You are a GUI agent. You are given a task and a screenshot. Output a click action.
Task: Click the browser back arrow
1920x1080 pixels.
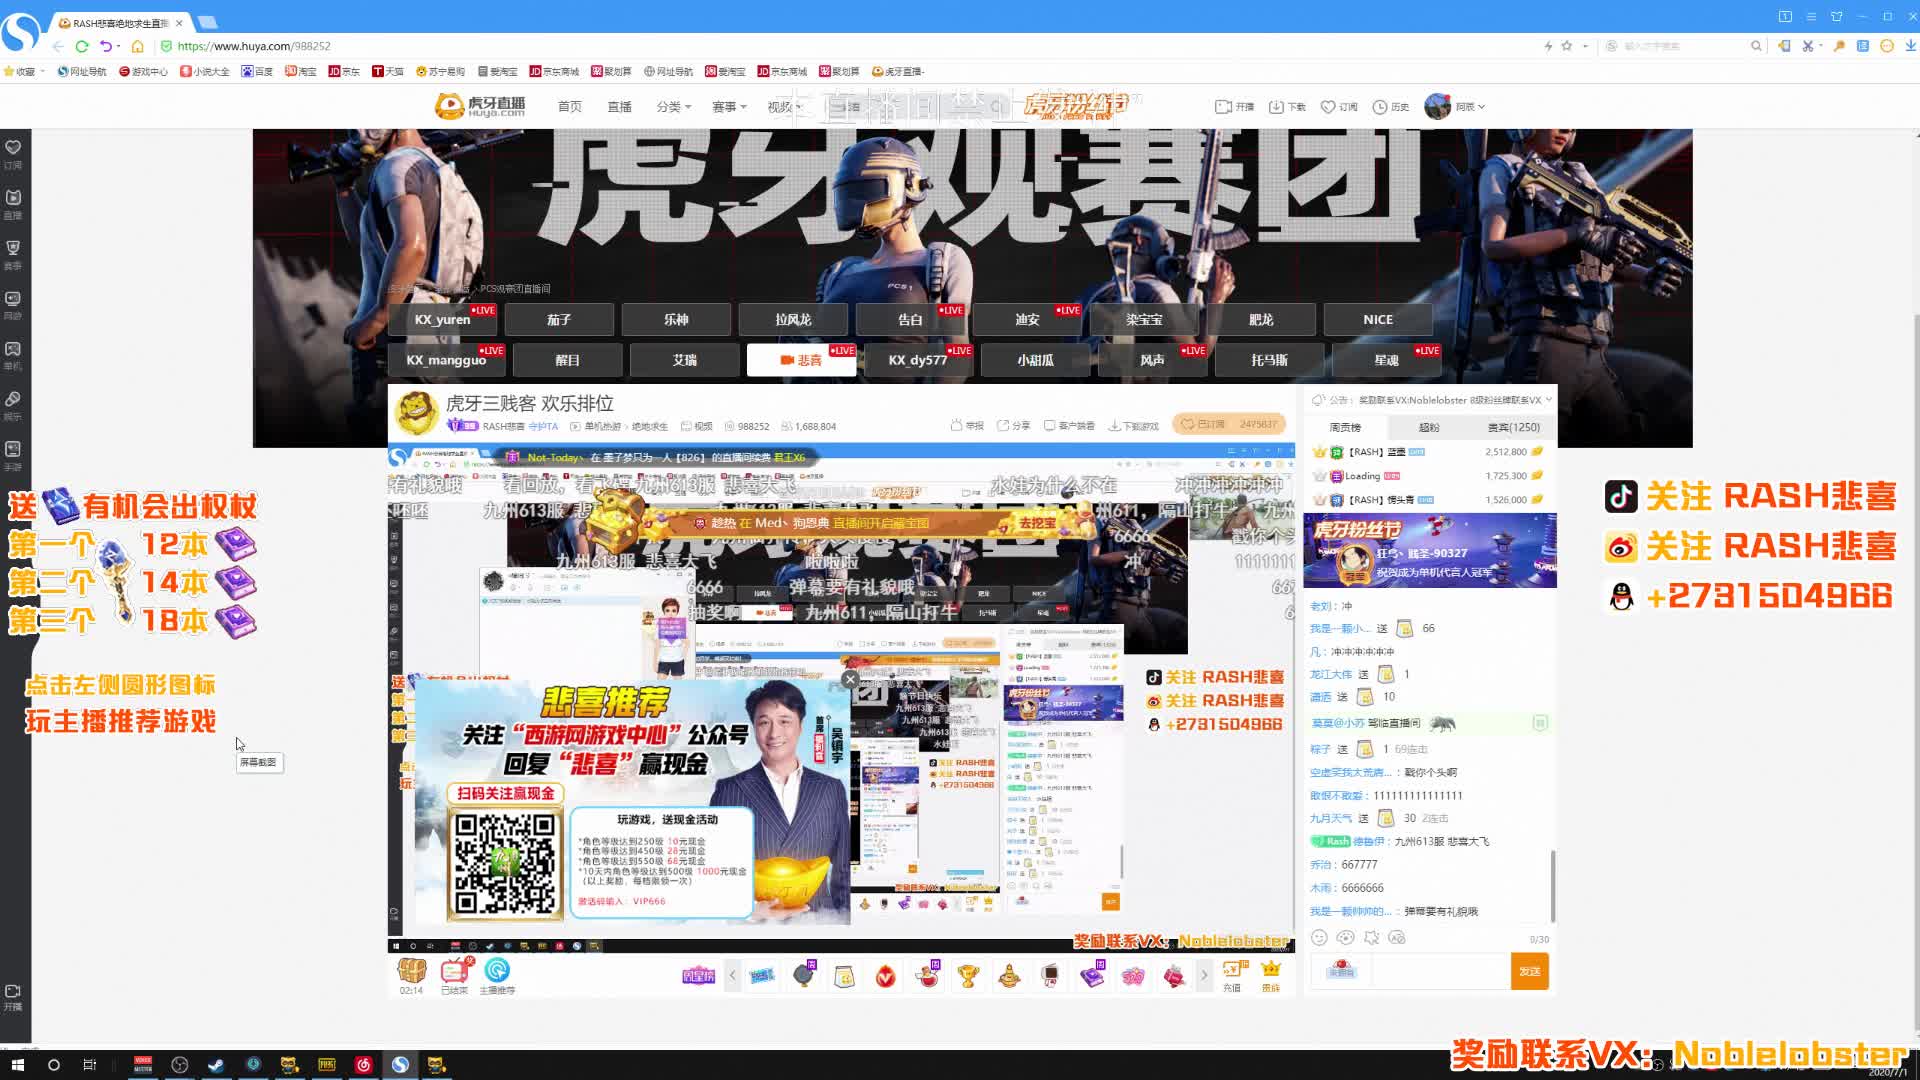click(57, 46)
